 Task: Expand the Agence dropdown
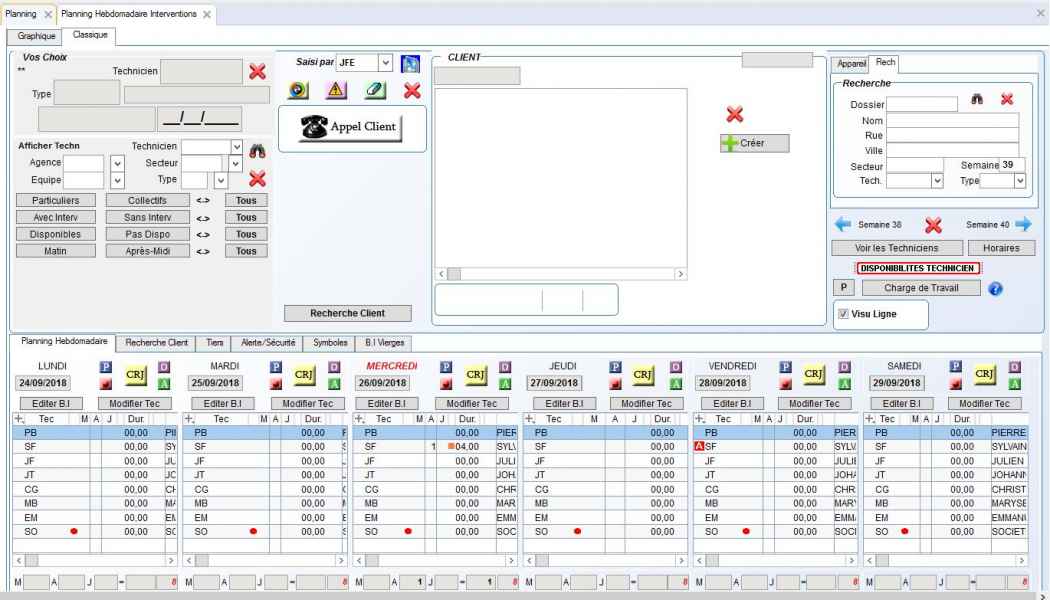117,163
